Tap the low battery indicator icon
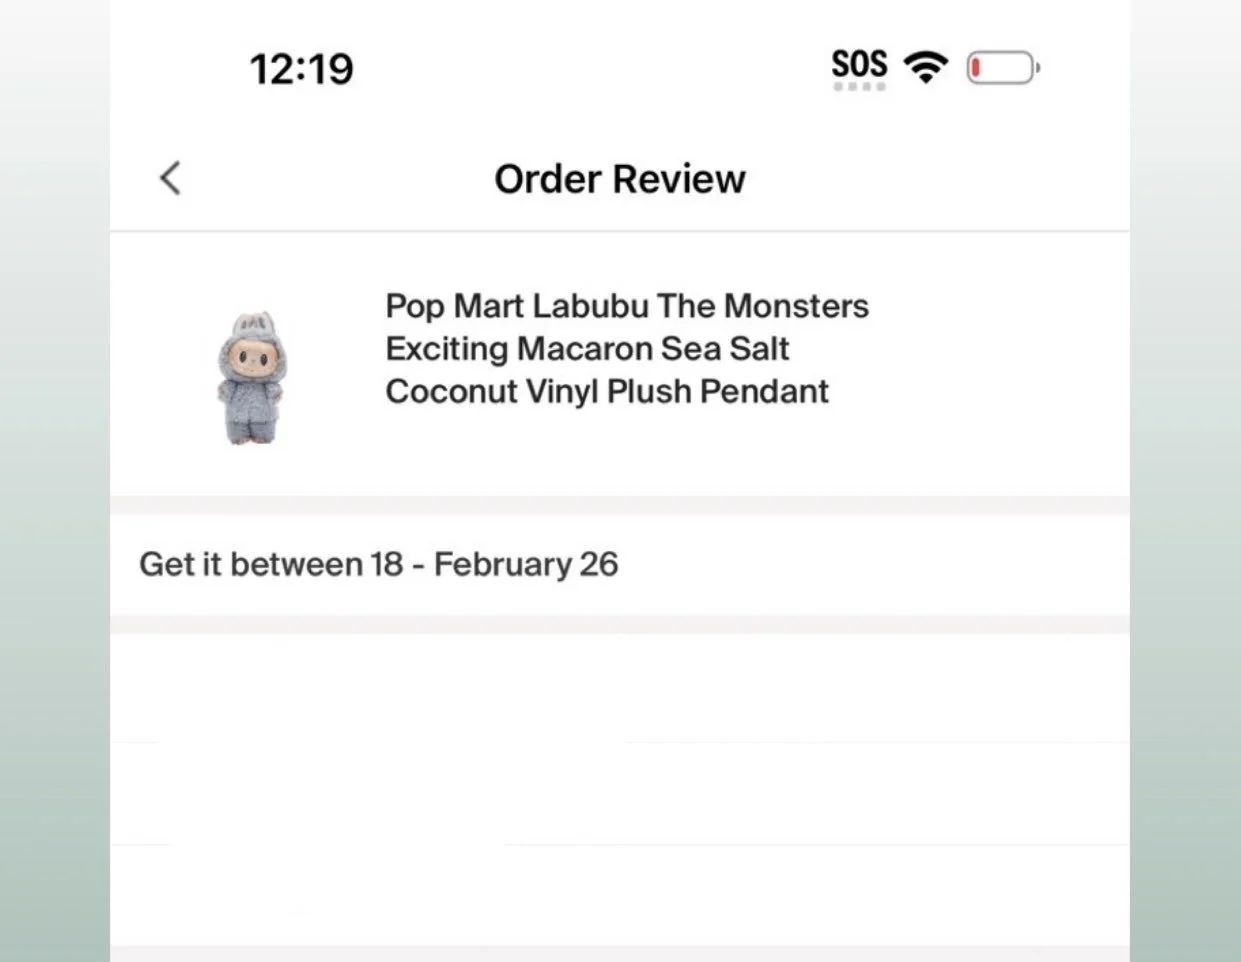 pos(1003,68)
